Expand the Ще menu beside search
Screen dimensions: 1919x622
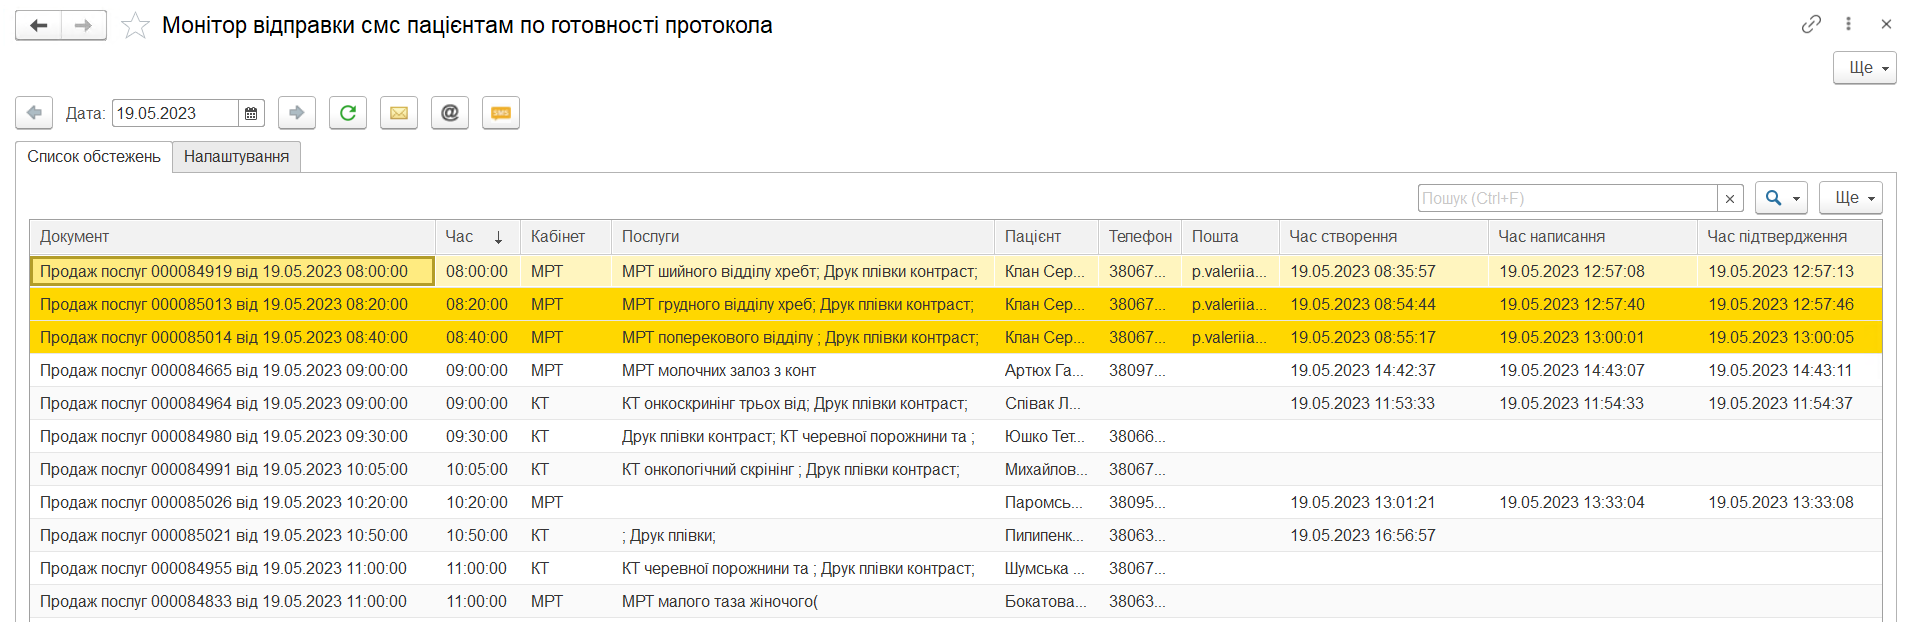(x=1850, y=198)
